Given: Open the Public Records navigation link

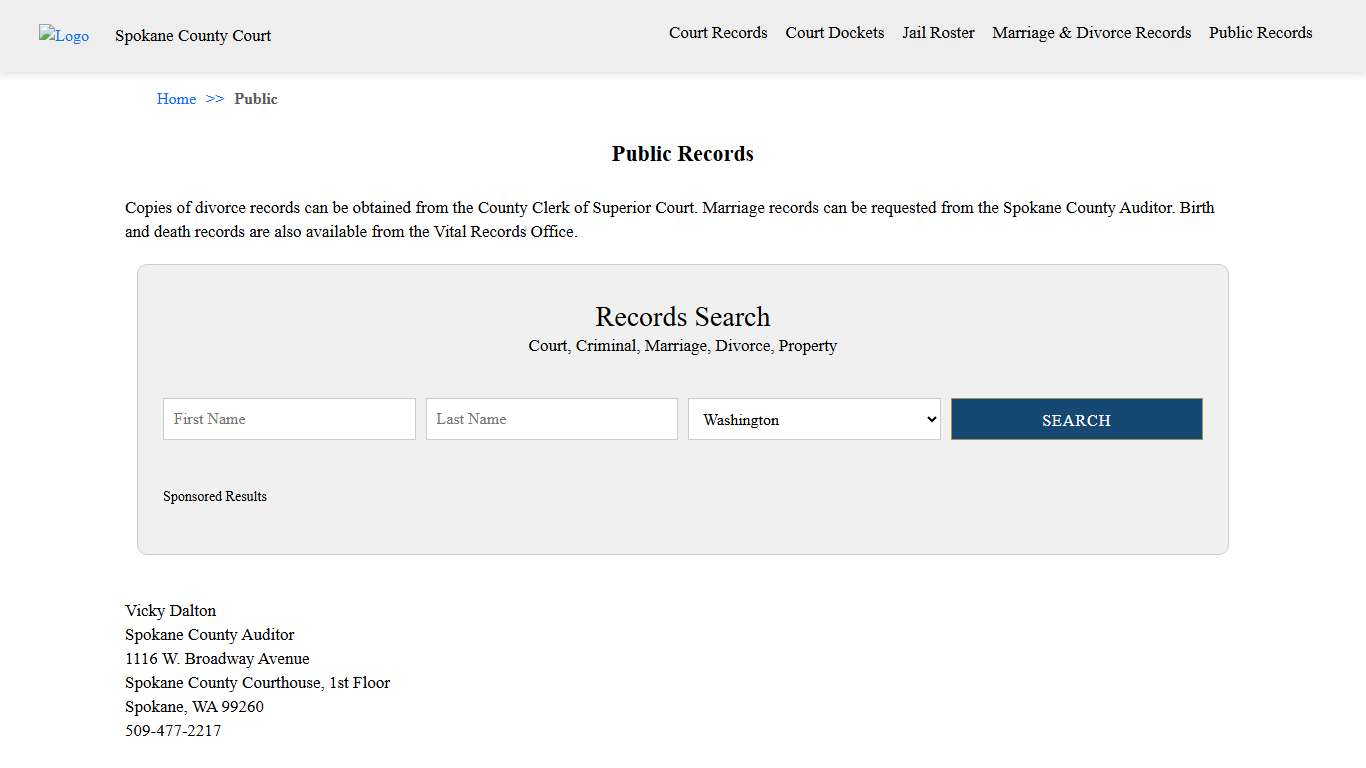Looking at the screenshot, I should click(x=1260, y=32).
